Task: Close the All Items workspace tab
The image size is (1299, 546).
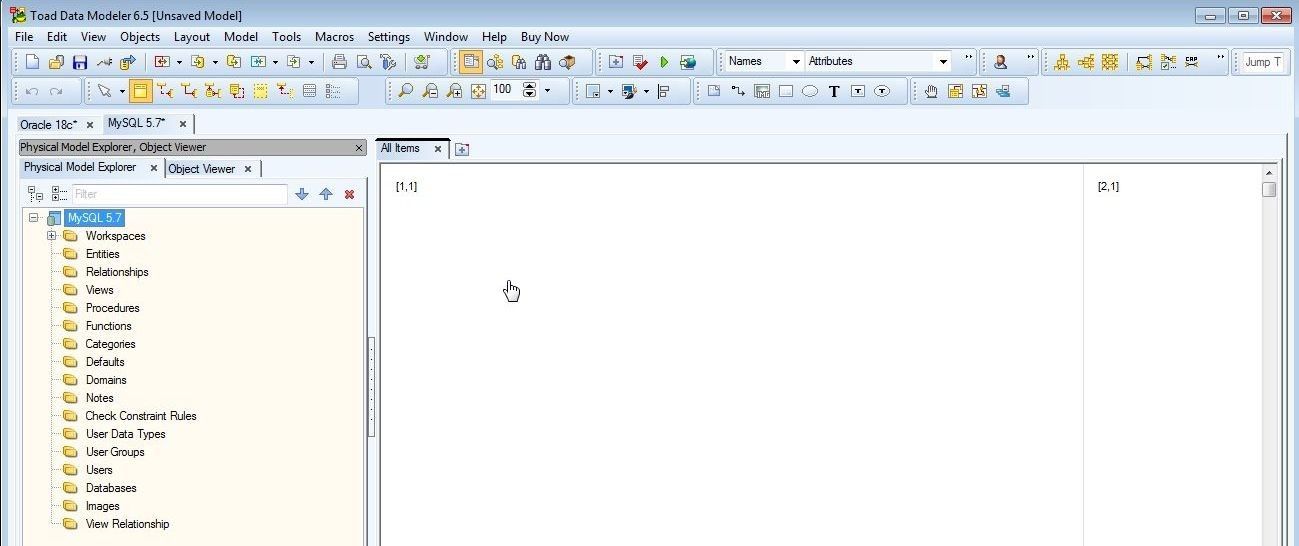Action: (437, 149)
